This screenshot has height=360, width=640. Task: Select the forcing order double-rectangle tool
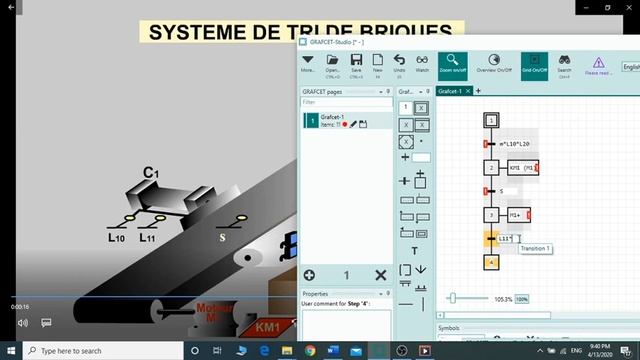pyautogui.click(x=422, y=234)
